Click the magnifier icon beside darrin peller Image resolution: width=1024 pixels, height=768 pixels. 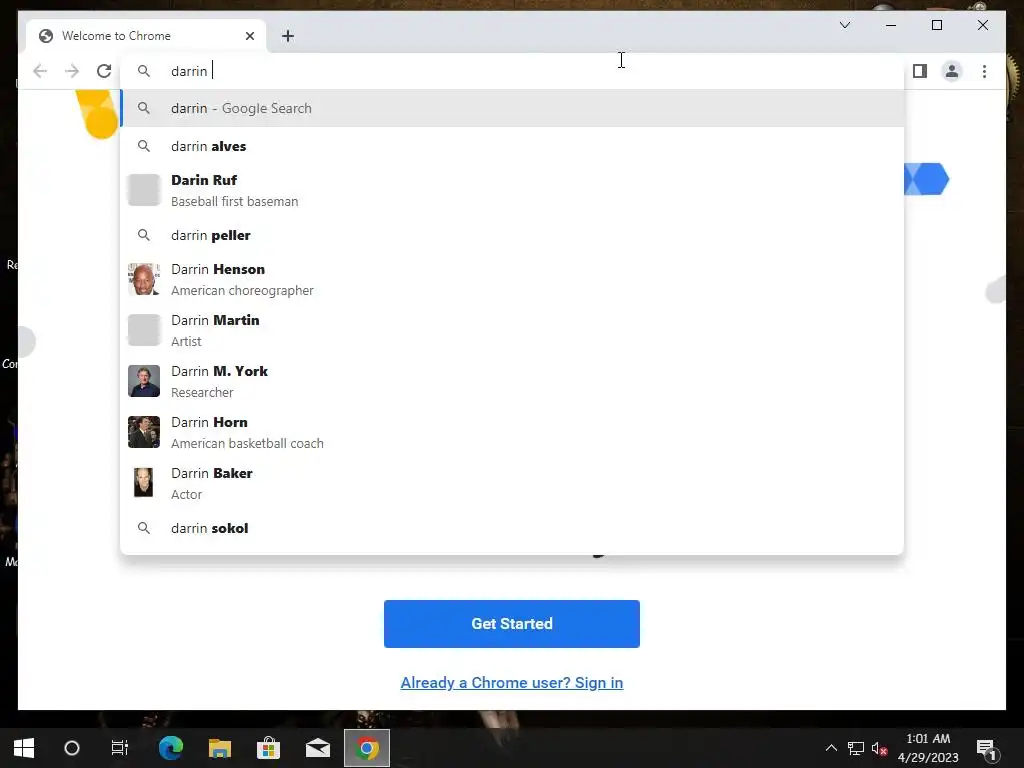click(x=144, y=235)
